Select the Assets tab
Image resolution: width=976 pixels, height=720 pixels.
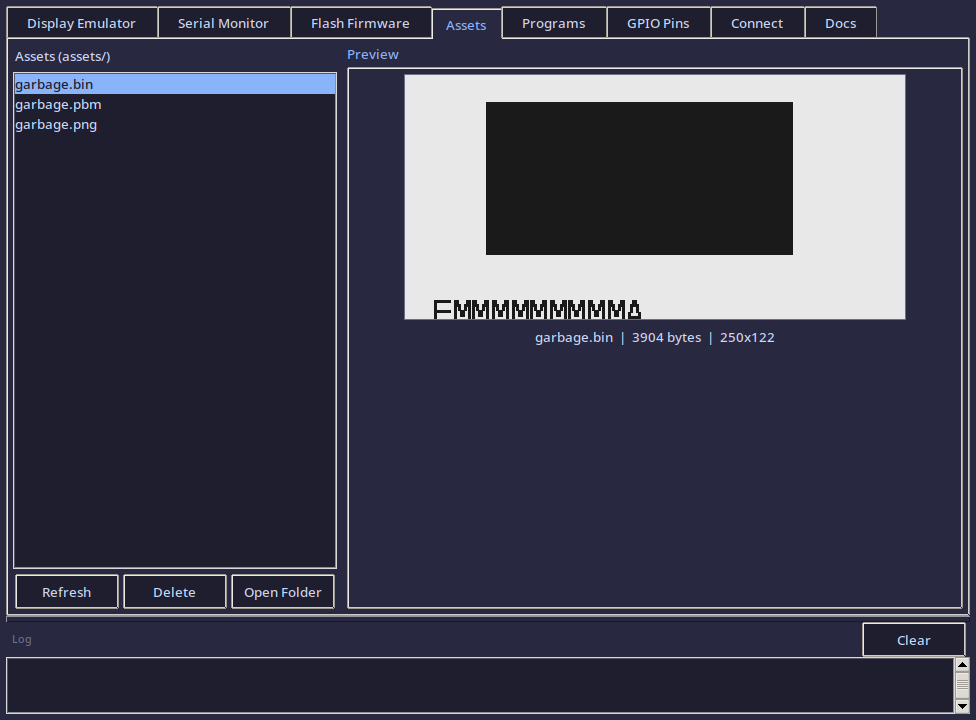pos(466,25)
